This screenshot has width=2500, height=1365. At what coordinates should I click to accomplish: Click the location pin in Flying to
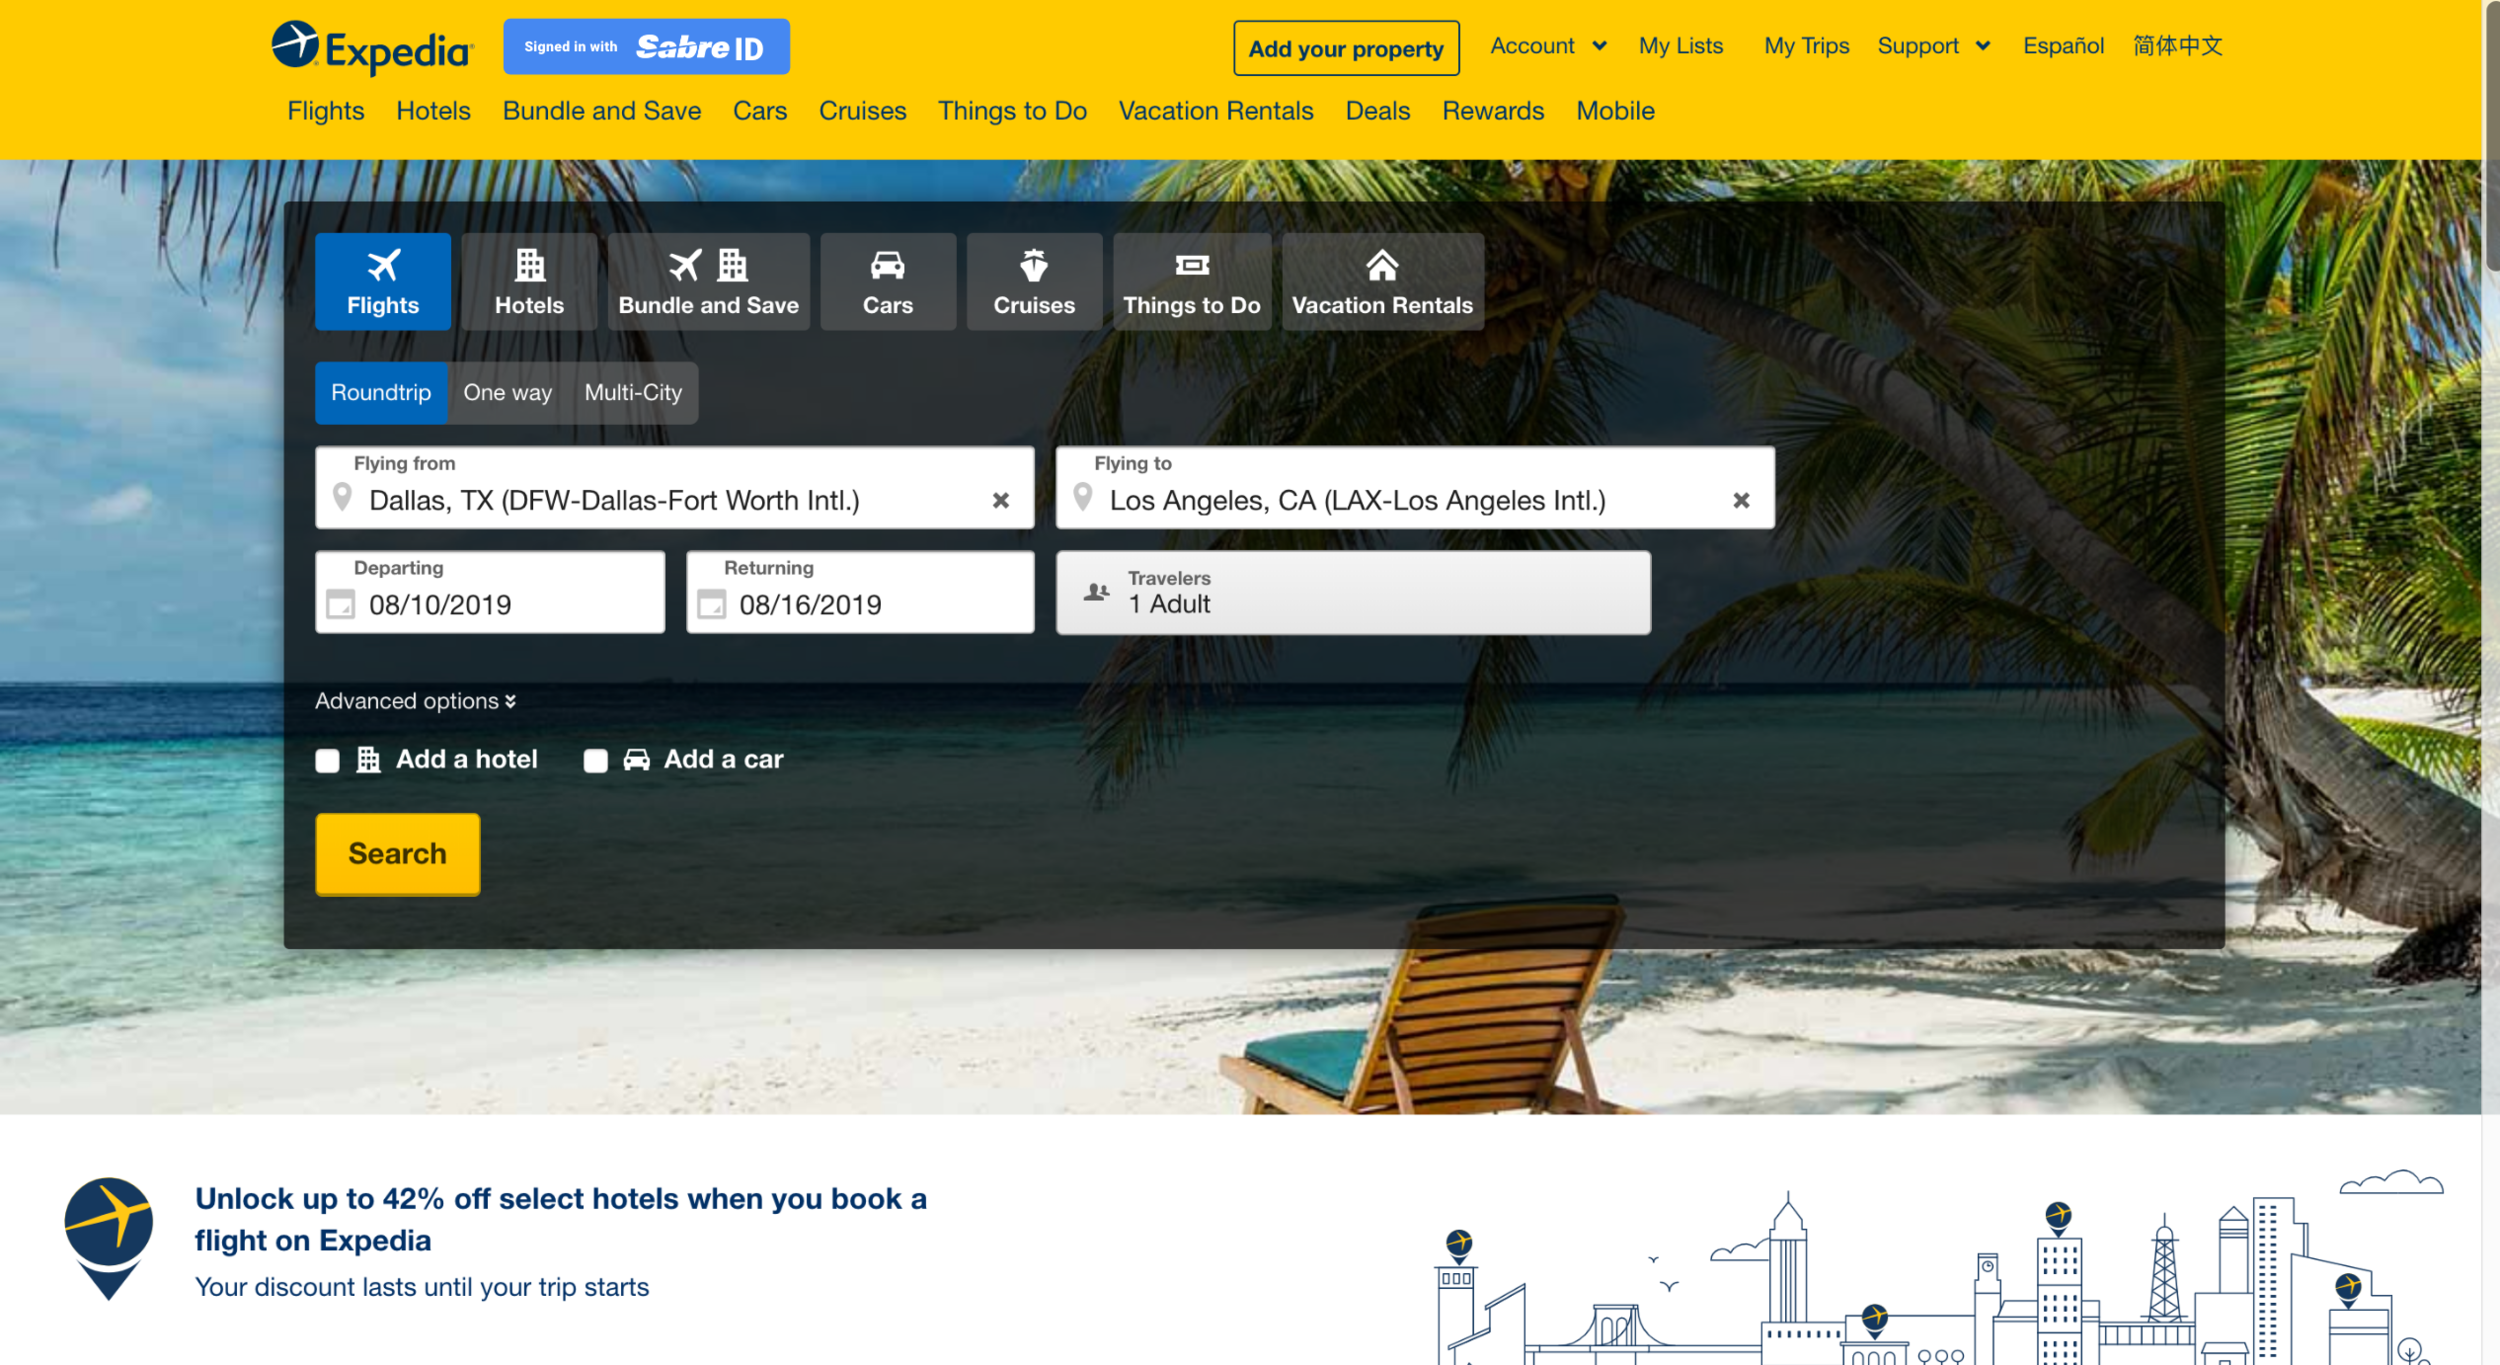coord(1082,497)
